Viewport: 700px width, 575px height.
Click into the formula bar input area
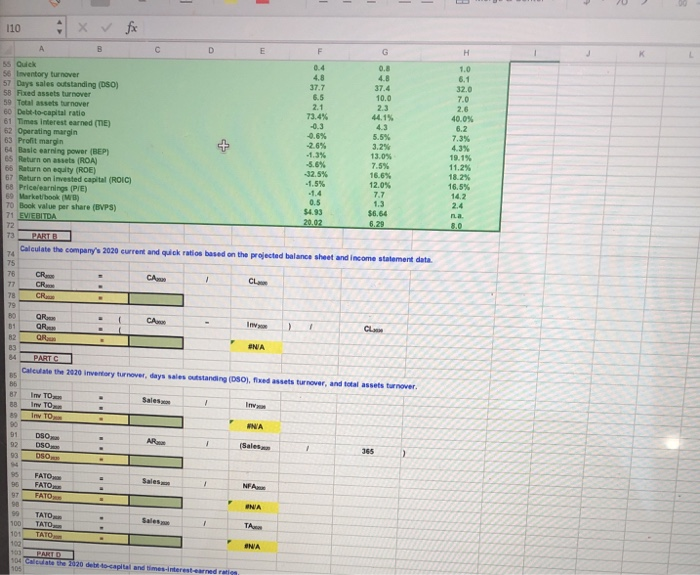(x=420, y=28)
